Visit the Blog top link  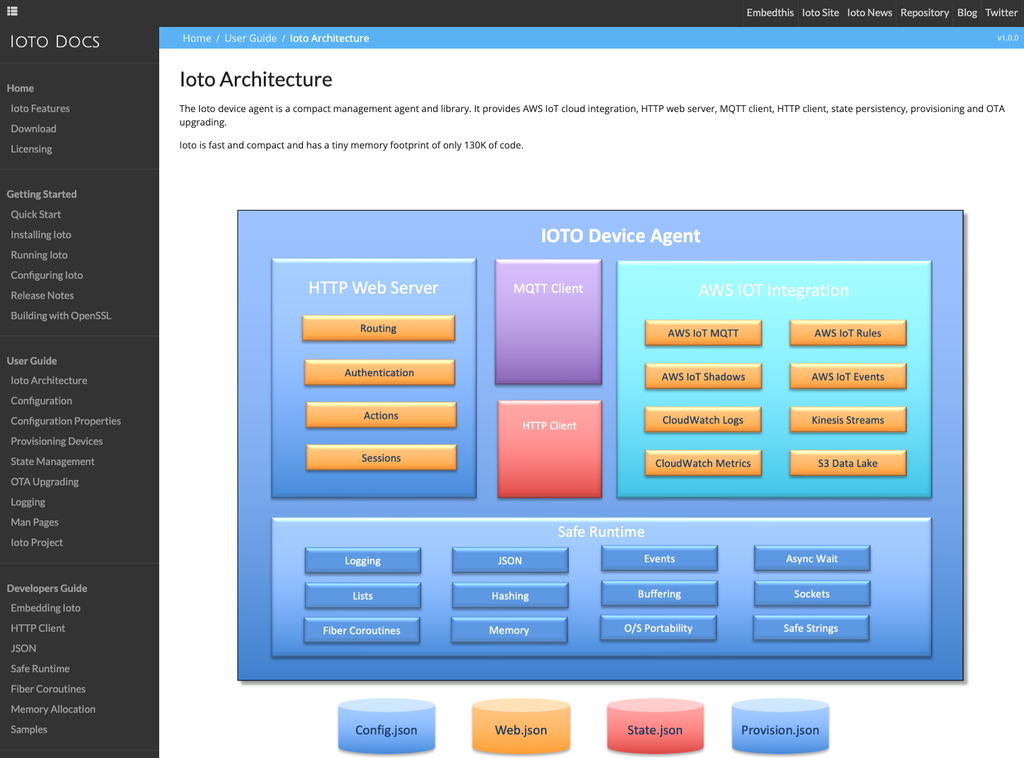tap(967, 12)
